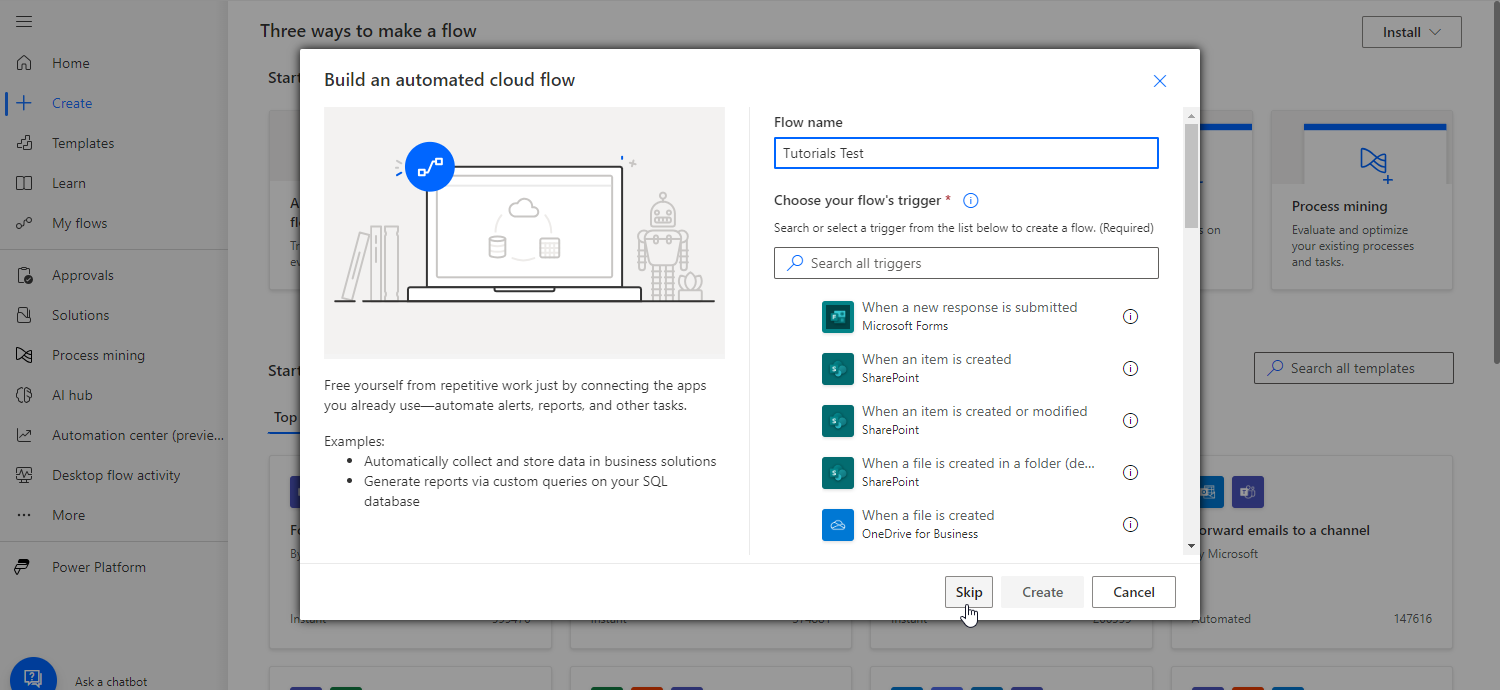This screenshot has height=690, width=1500.
Task: Click the Cancel button in the dialog
Action: (x=1133, y=592)
